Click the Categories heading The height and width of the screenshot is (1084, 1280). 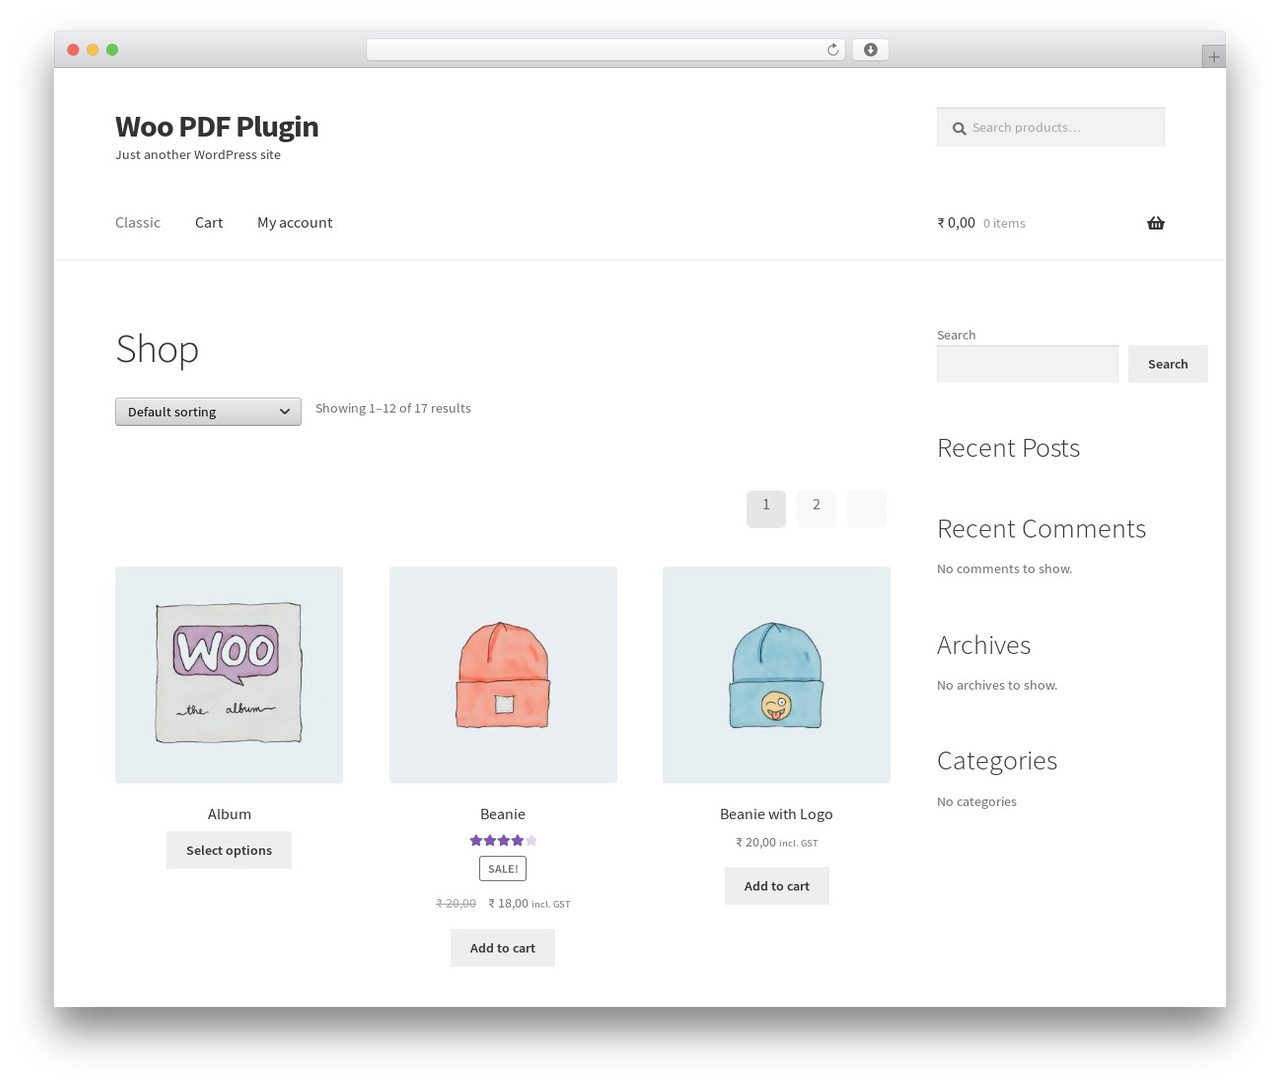[x=997, y=761]
